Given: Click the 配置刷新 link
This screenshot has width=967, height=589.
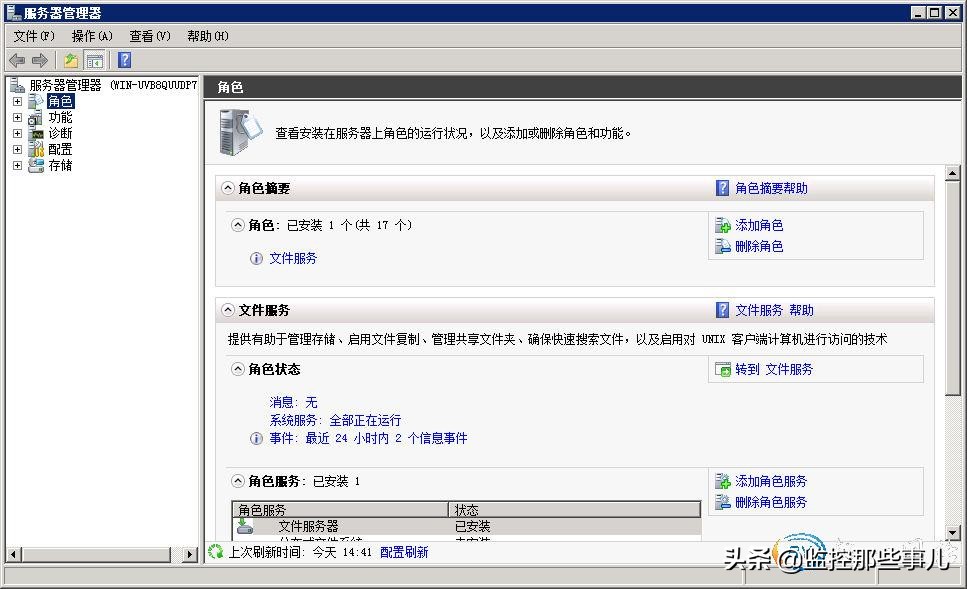Looking at the screenshot, I should click(x=404, y=551).
